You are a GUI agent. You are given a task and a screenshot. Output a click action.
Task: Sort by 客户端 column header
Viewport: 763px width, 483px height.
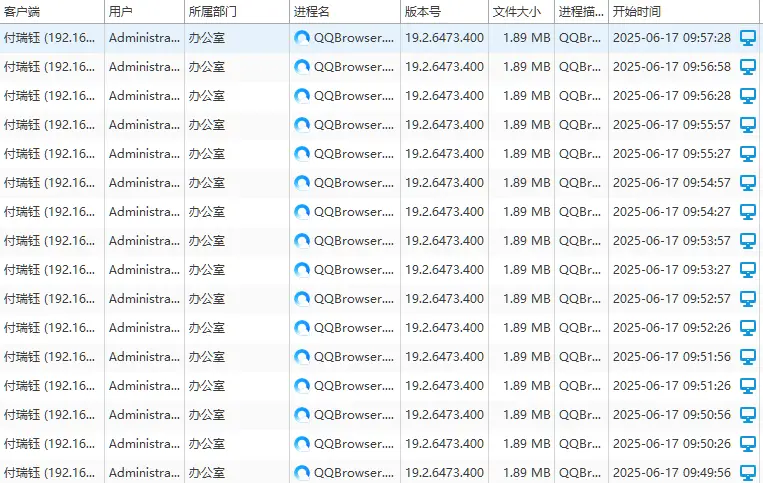pyautogui.click(x=52, y=12)
